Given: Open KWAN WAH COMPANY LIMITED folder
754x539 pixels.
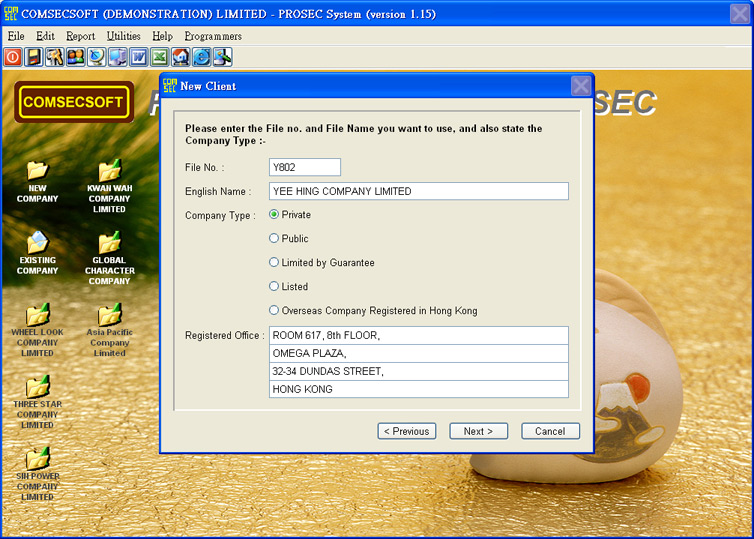Looking at the screenshot, I should point(109,171).
